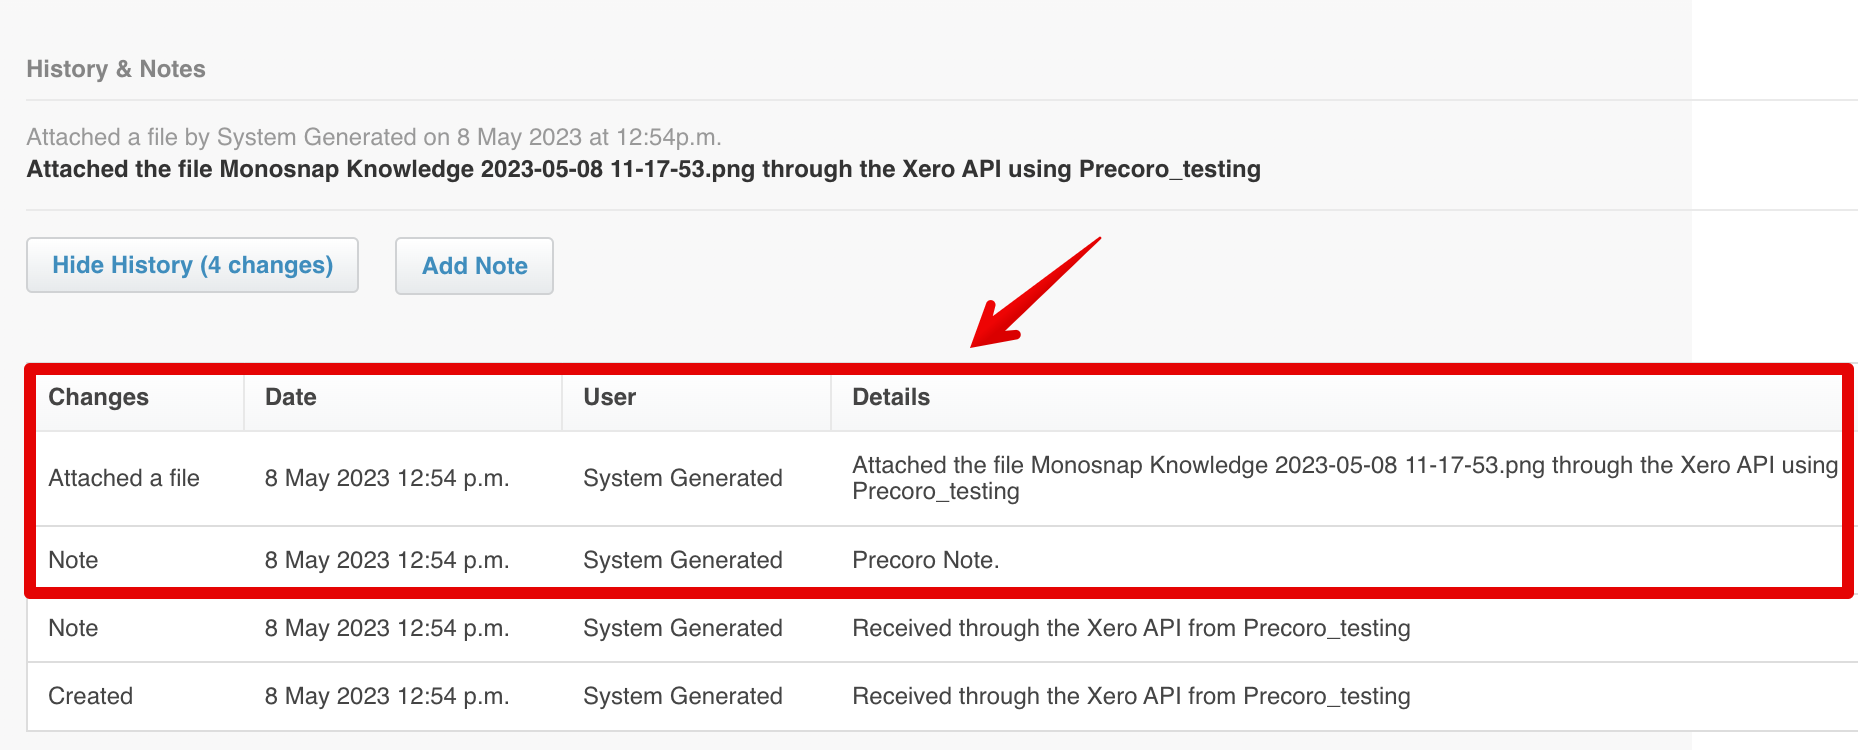1859x750 pixels.
Task: Click the Add Note button
Action: pos(474,266)
